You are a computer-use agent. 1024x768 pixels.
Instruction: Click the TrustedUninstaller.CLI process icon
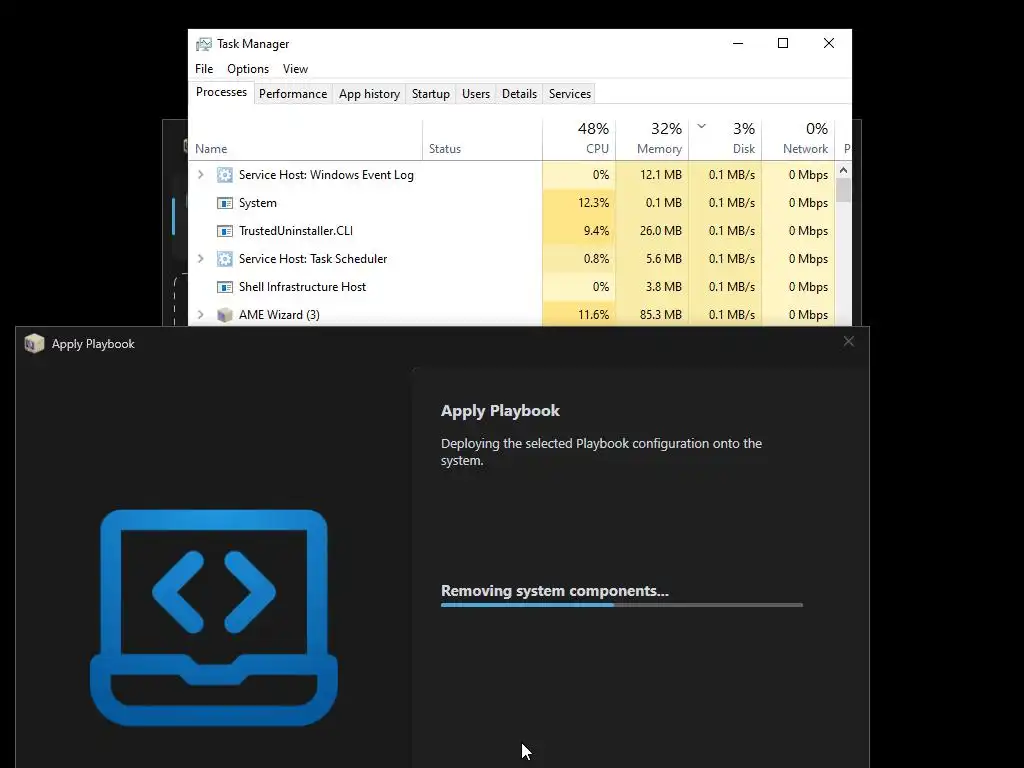225,231
